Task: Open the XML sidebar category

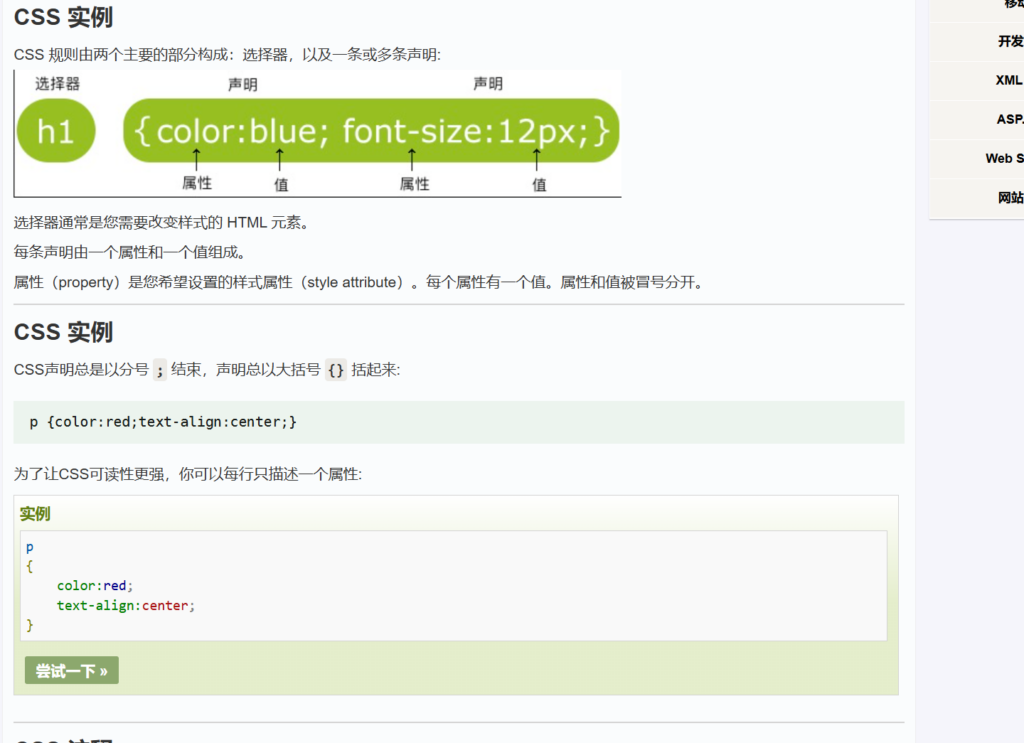Action: [1008, 80]
